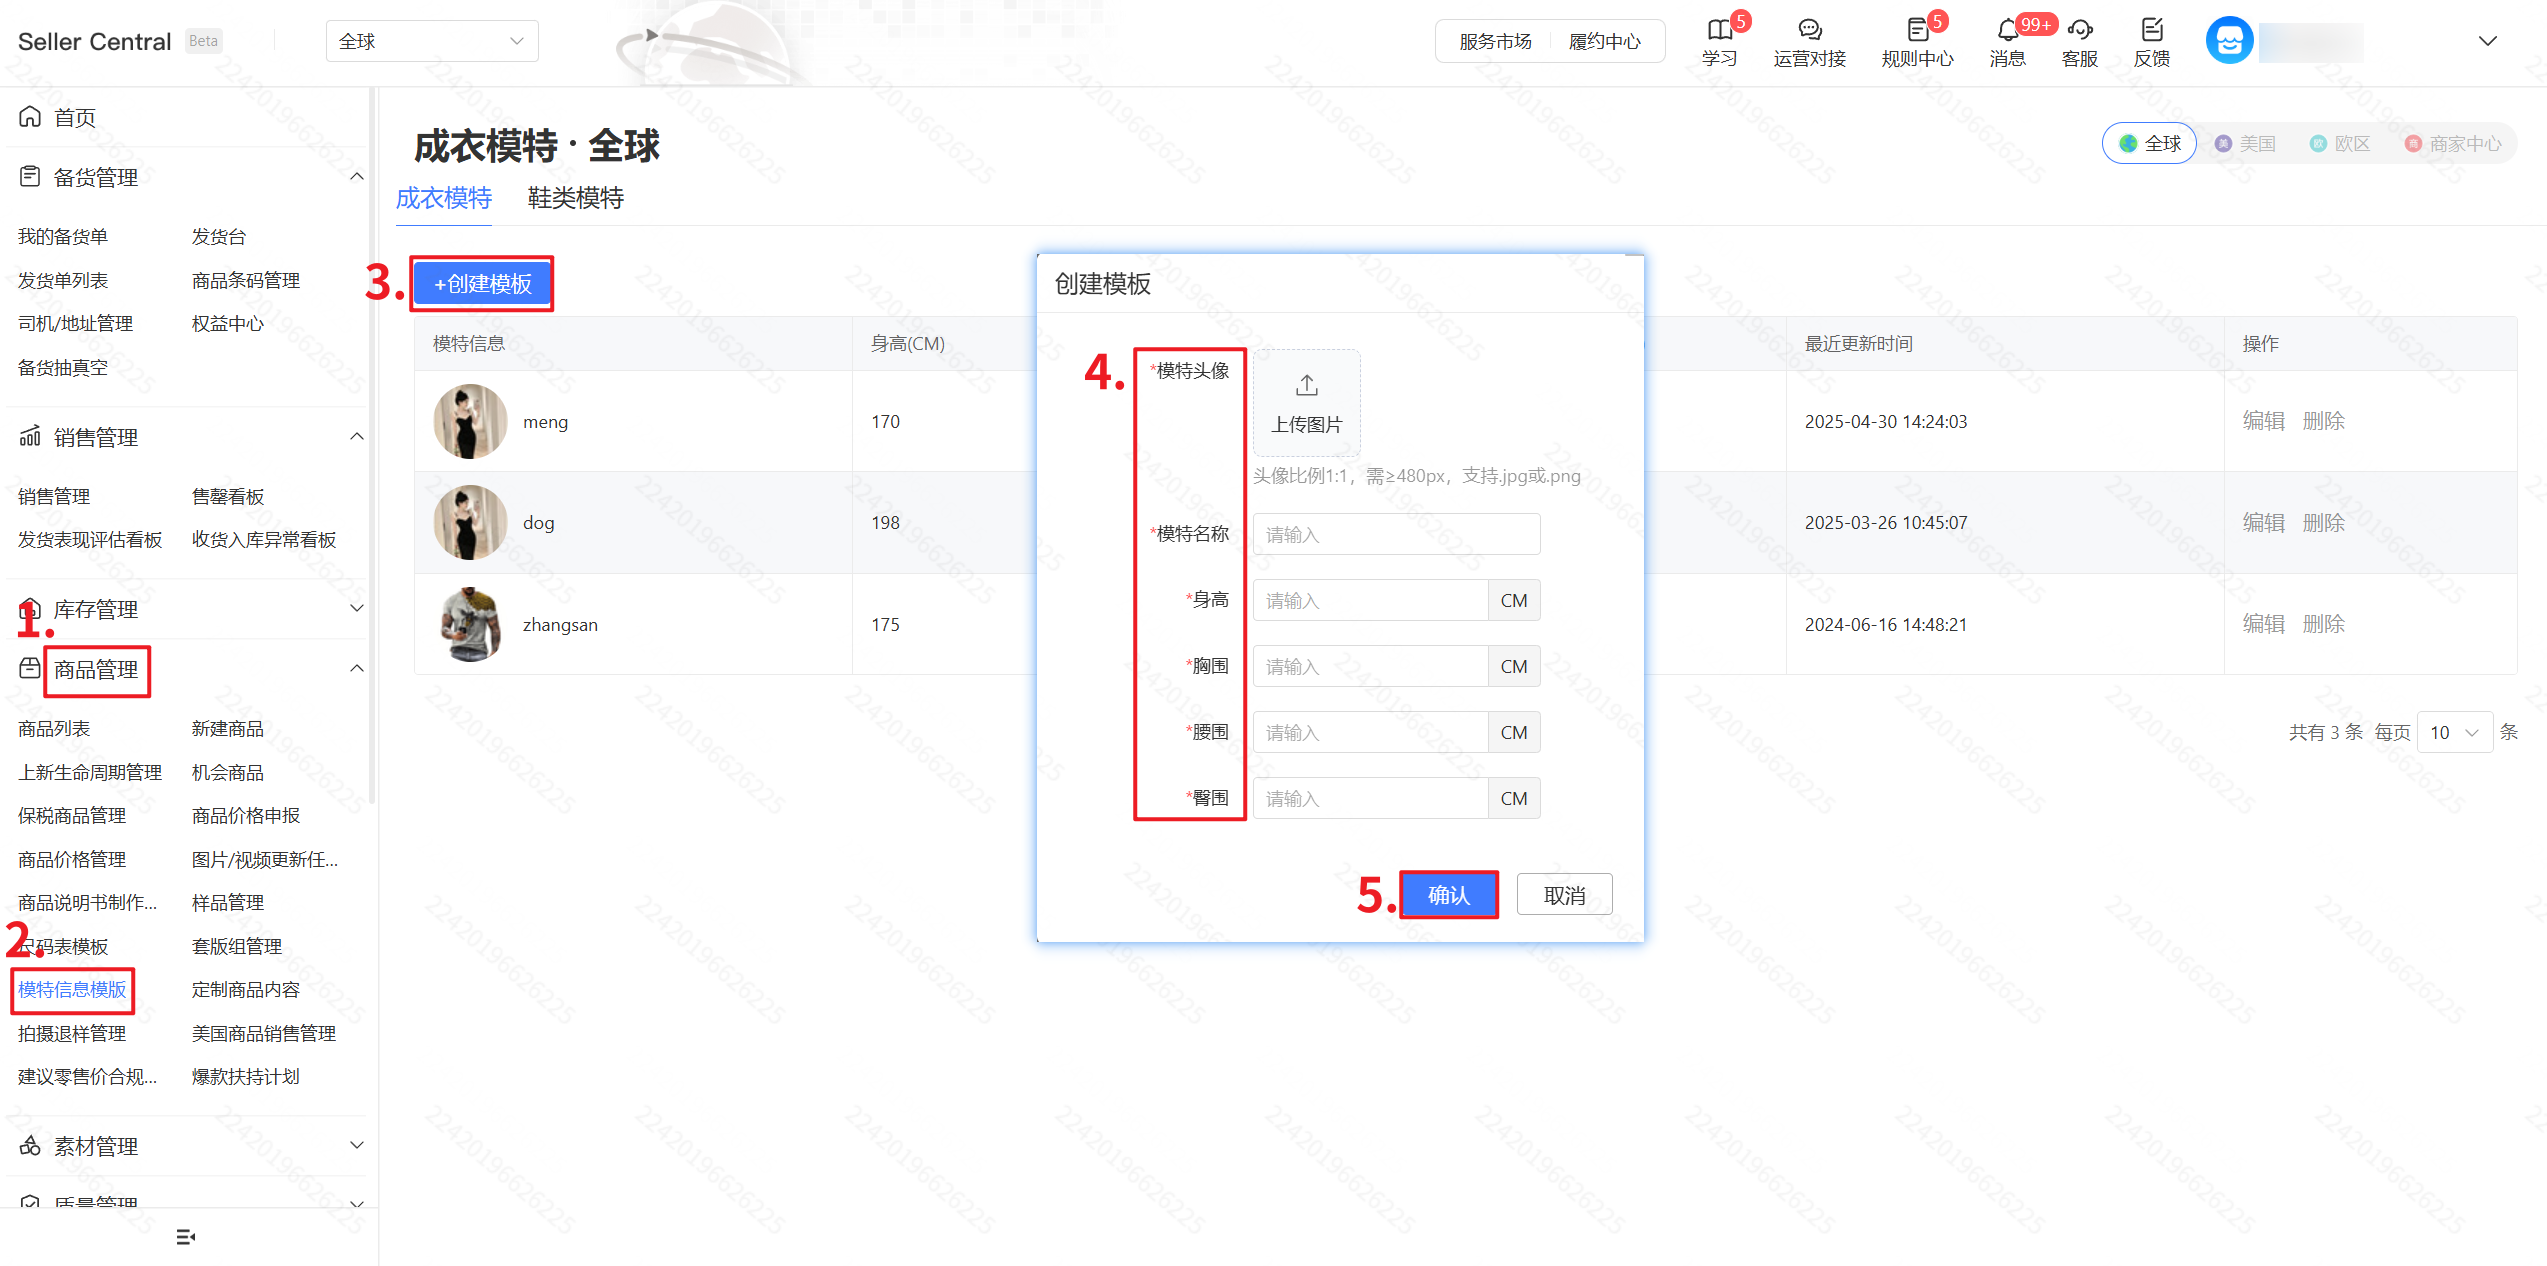This screenshot has height=1266, width=2547.
Task: Switch region to 欧区
Action: coord(2340,144)
